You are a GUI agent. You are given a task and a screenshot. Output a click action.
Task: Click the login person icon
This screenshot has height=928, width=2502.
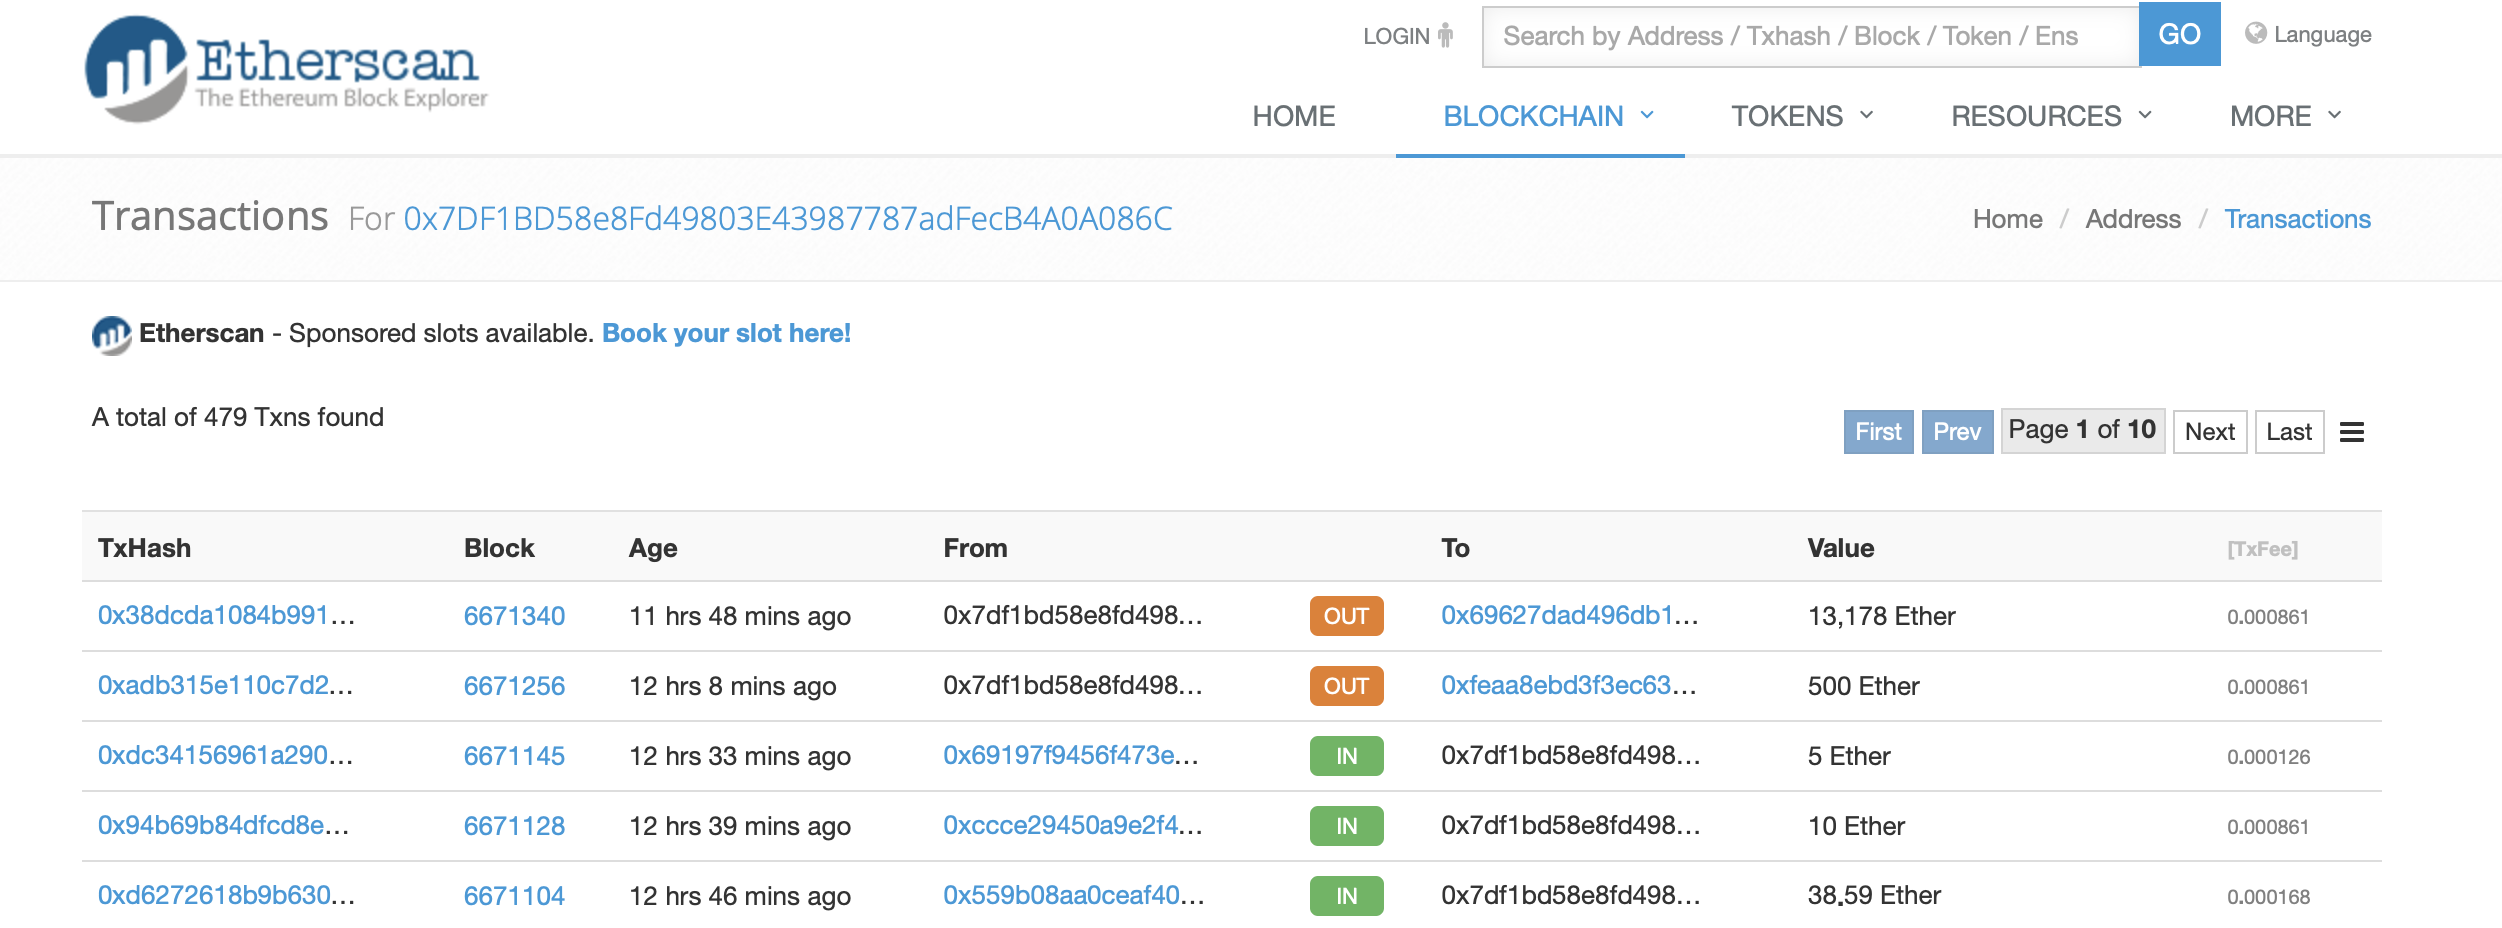pos(1445,36)
